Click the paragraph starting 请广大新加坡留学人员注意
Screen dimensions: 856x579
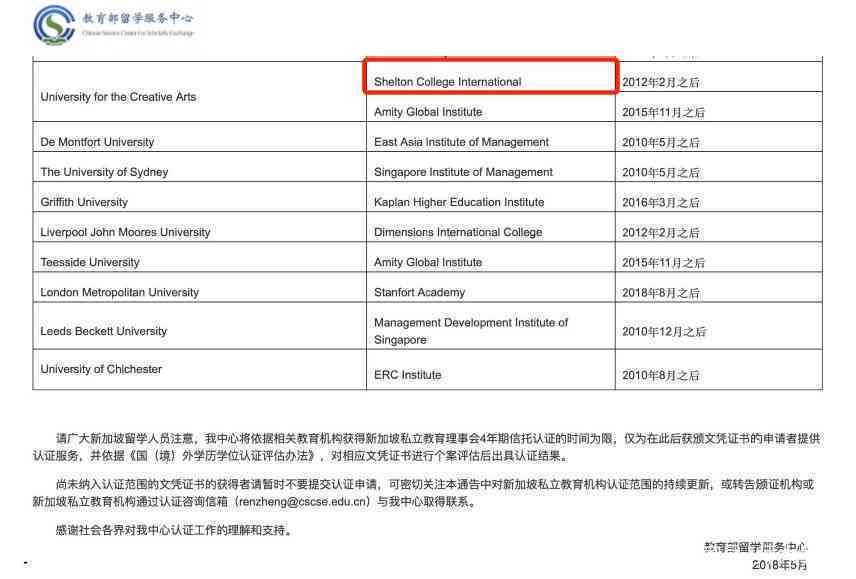point(426,447)
